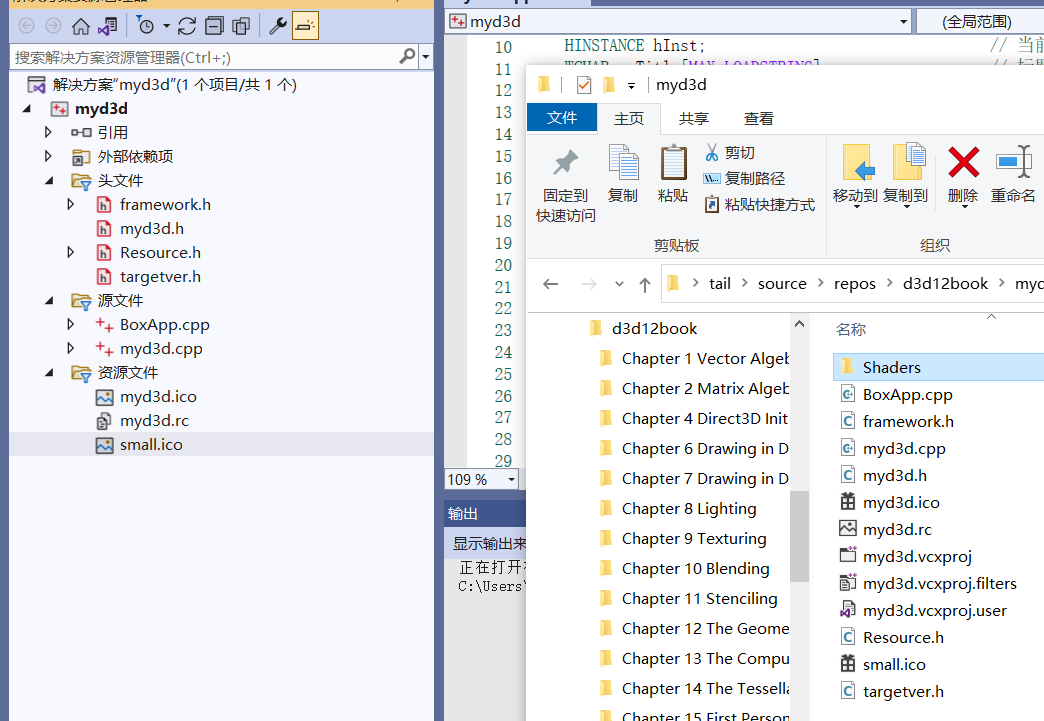Expand BoxApp.cpp in the tree
The image size is (1044, 721).
click(71, 324)
